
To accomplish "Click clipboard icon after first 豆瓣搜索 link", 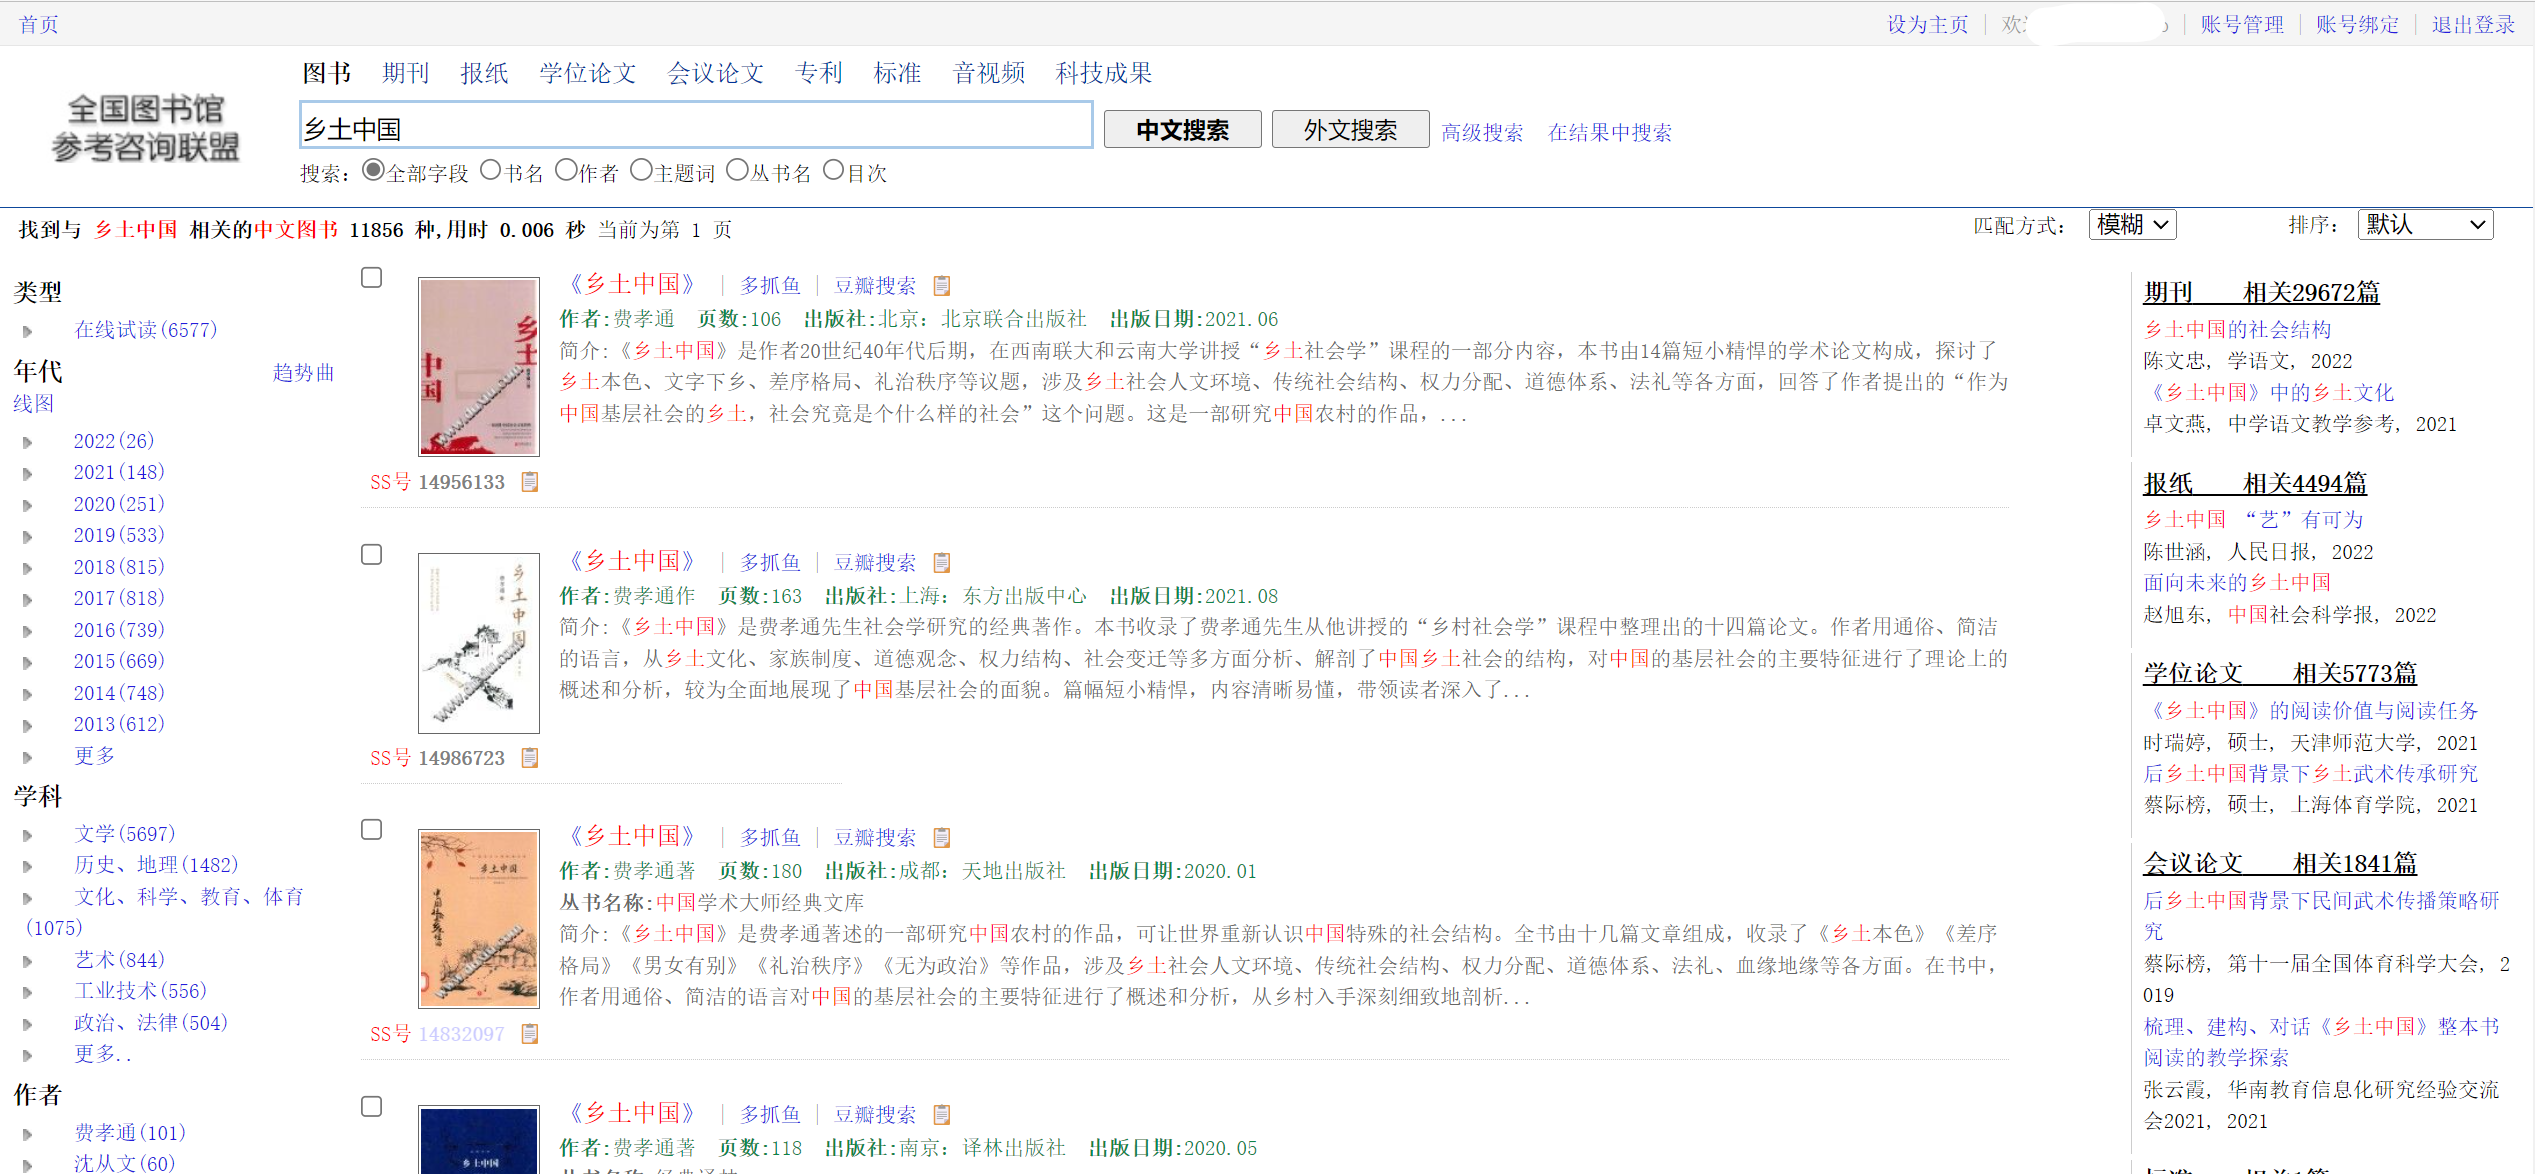I will [x=941, y=286].
